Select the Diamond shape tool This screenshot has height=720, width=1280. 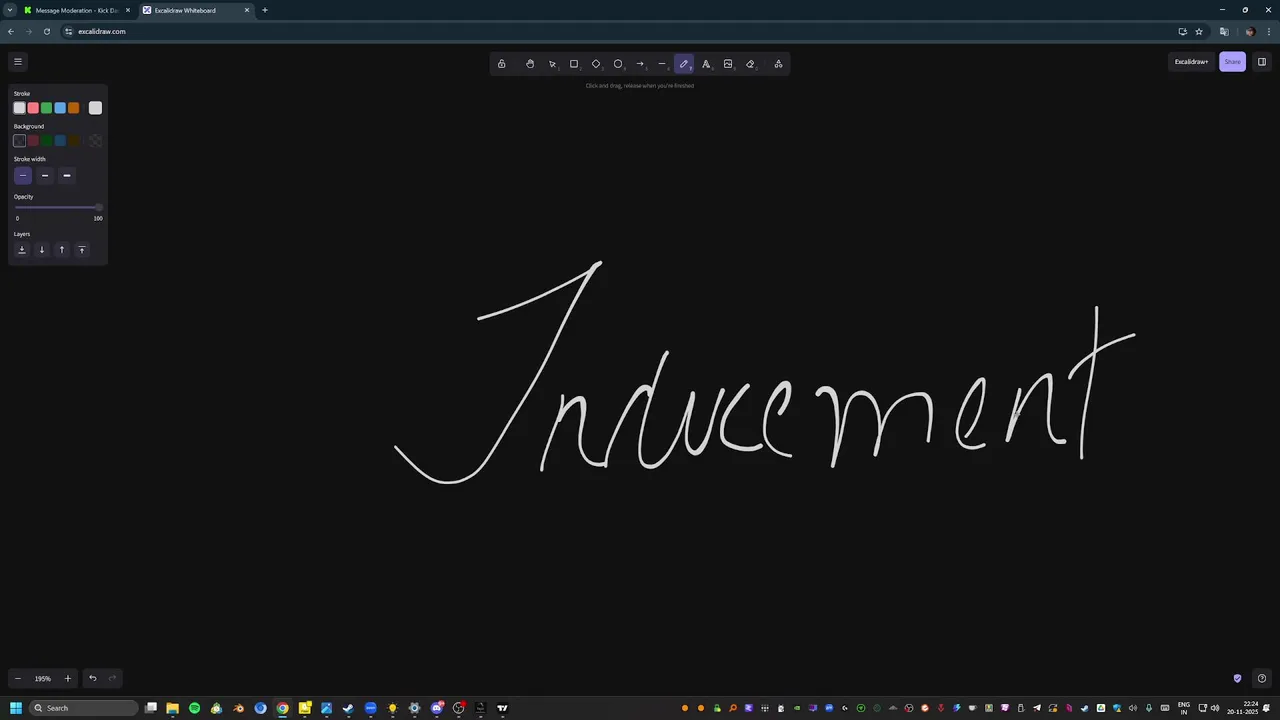(x=596, y=64)
